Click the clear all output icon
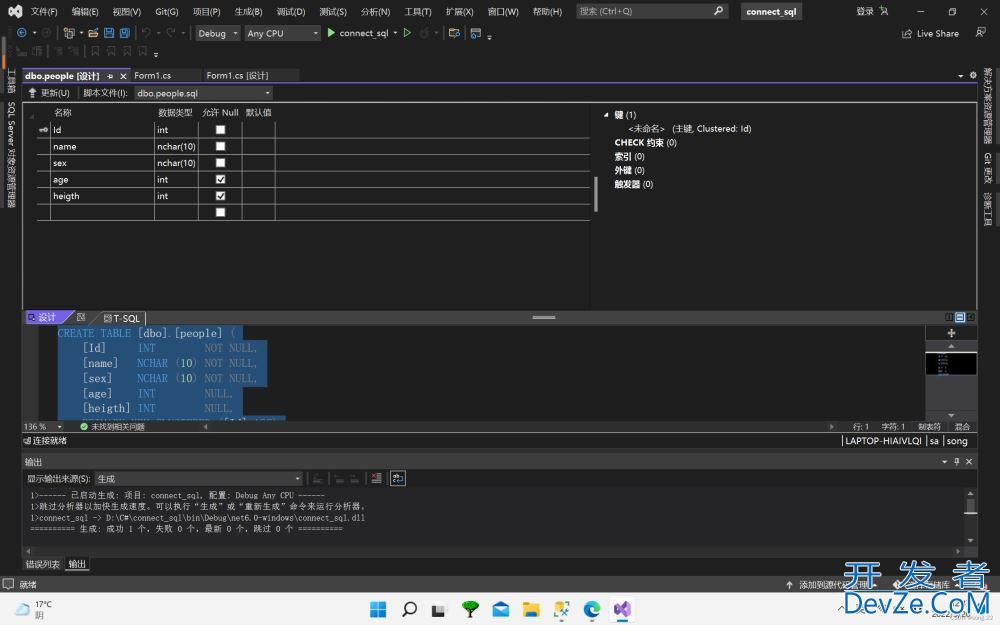1000x625 pixels. click(x=376, y=478)
